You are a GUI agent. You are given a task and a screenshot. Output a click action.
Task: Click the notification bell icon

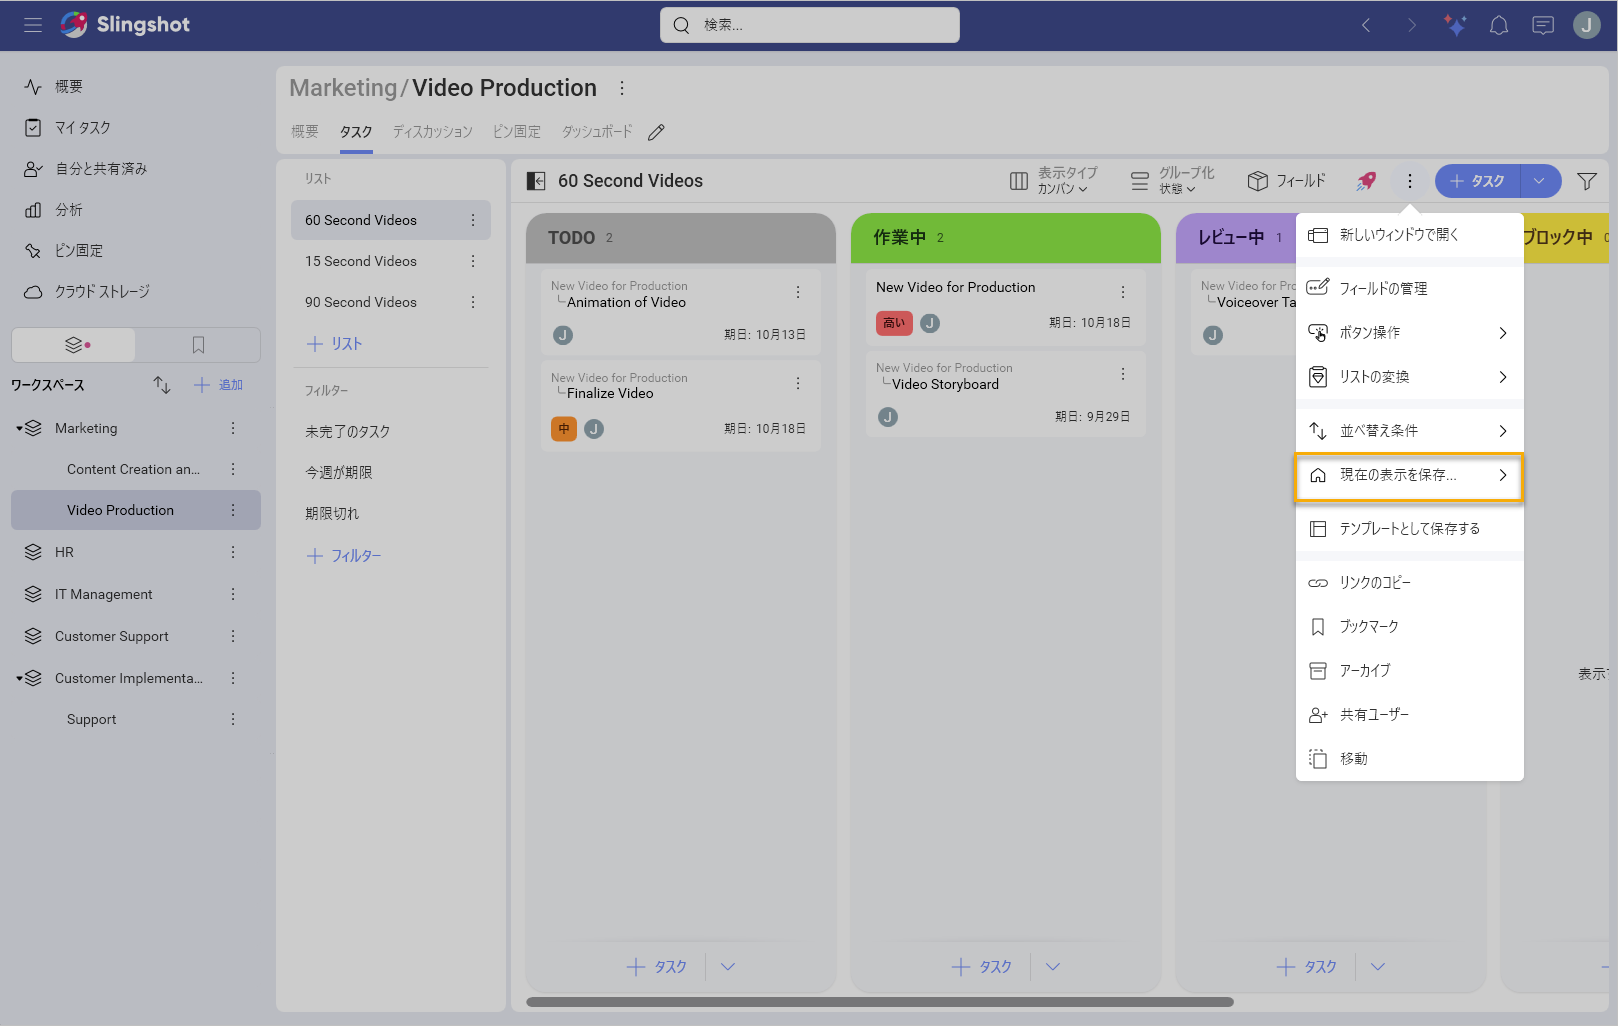[1498, 25]
